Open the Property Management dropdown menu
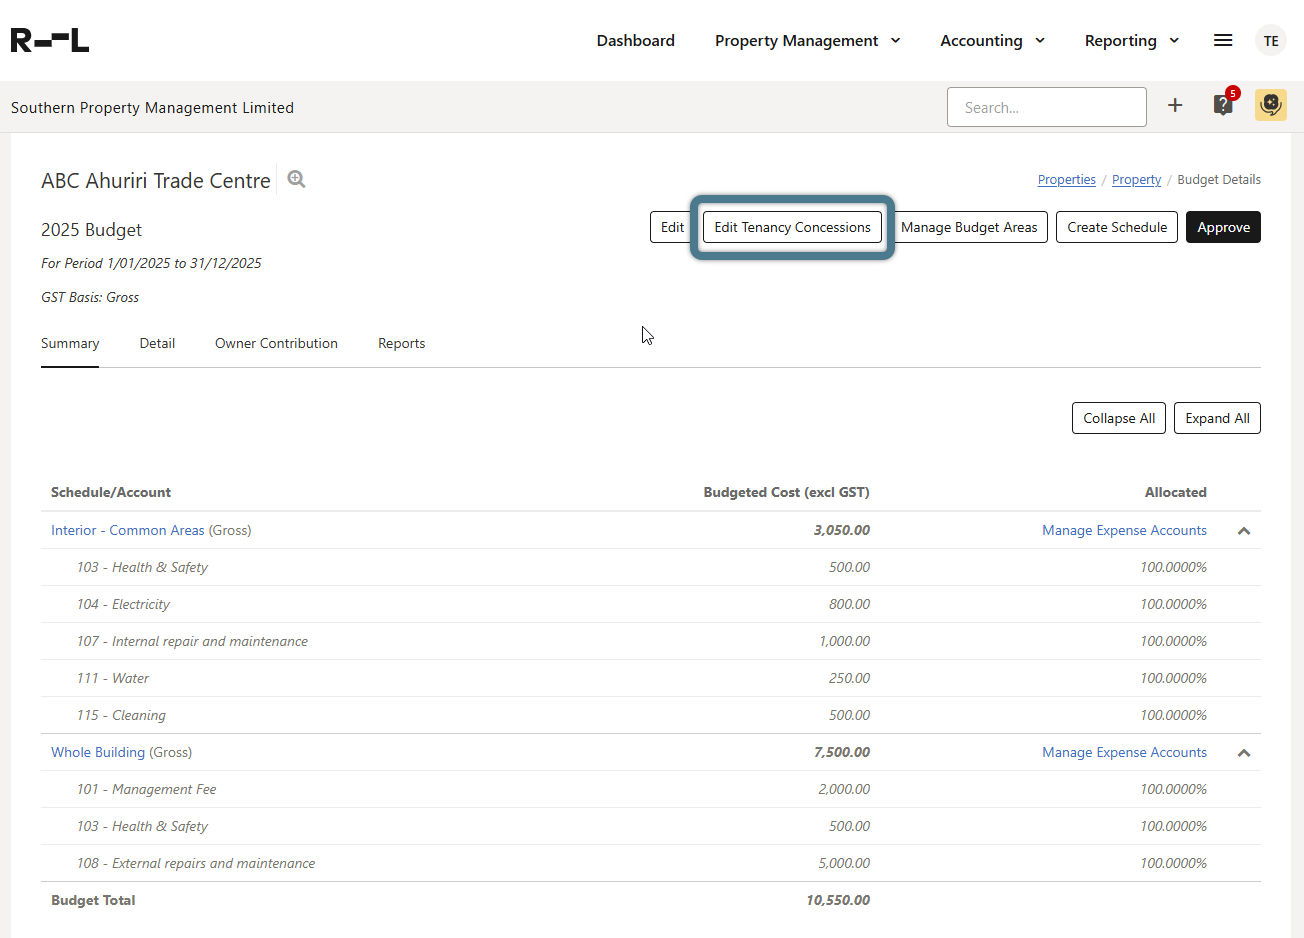The height and width of the screenshot is (938, 1304). tap(807, 41)
